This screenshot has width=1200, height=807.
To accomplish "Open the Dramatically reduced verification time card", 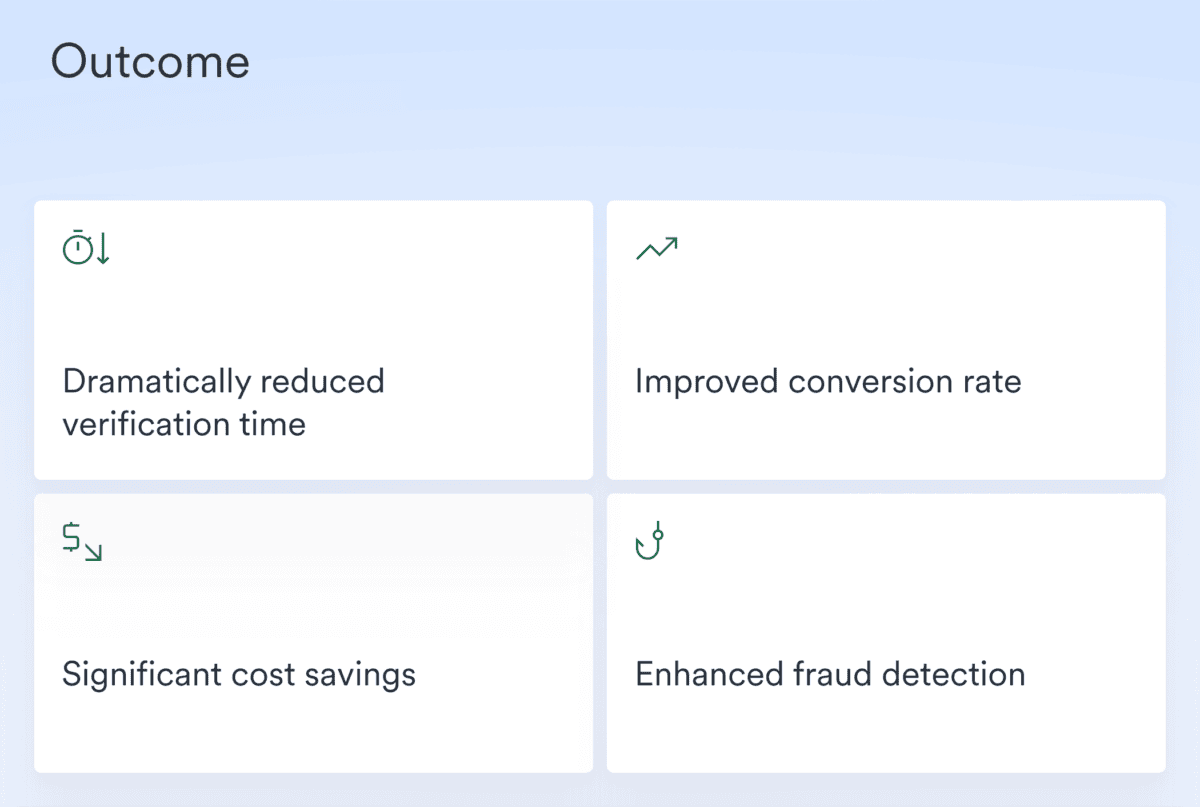I will click(x=314, y=340).
